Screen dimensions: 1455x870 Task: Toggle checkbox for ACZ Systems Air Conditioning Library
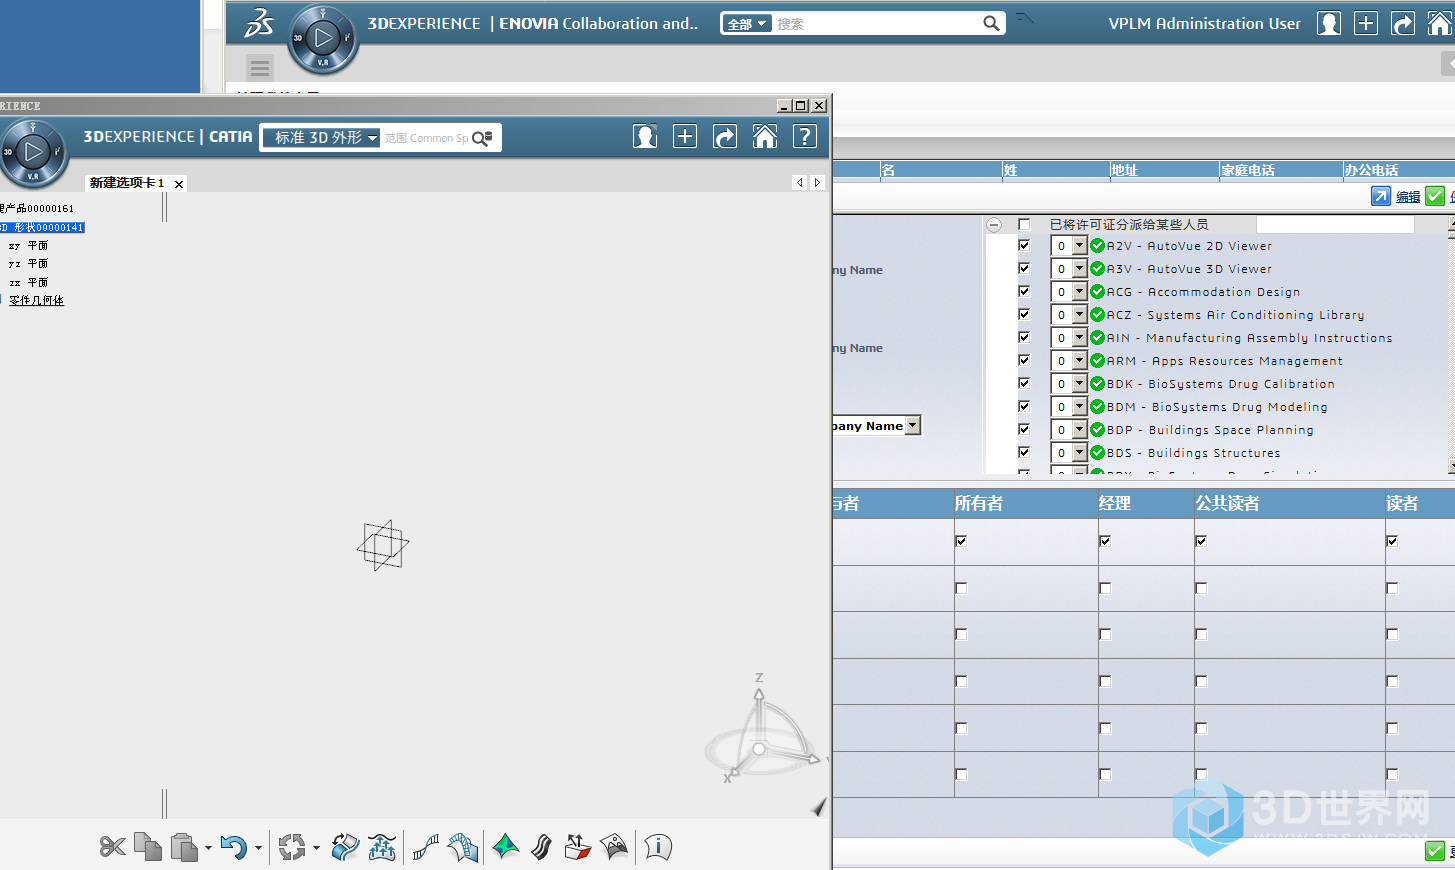pyautogui.click(x=1024, y=314)
